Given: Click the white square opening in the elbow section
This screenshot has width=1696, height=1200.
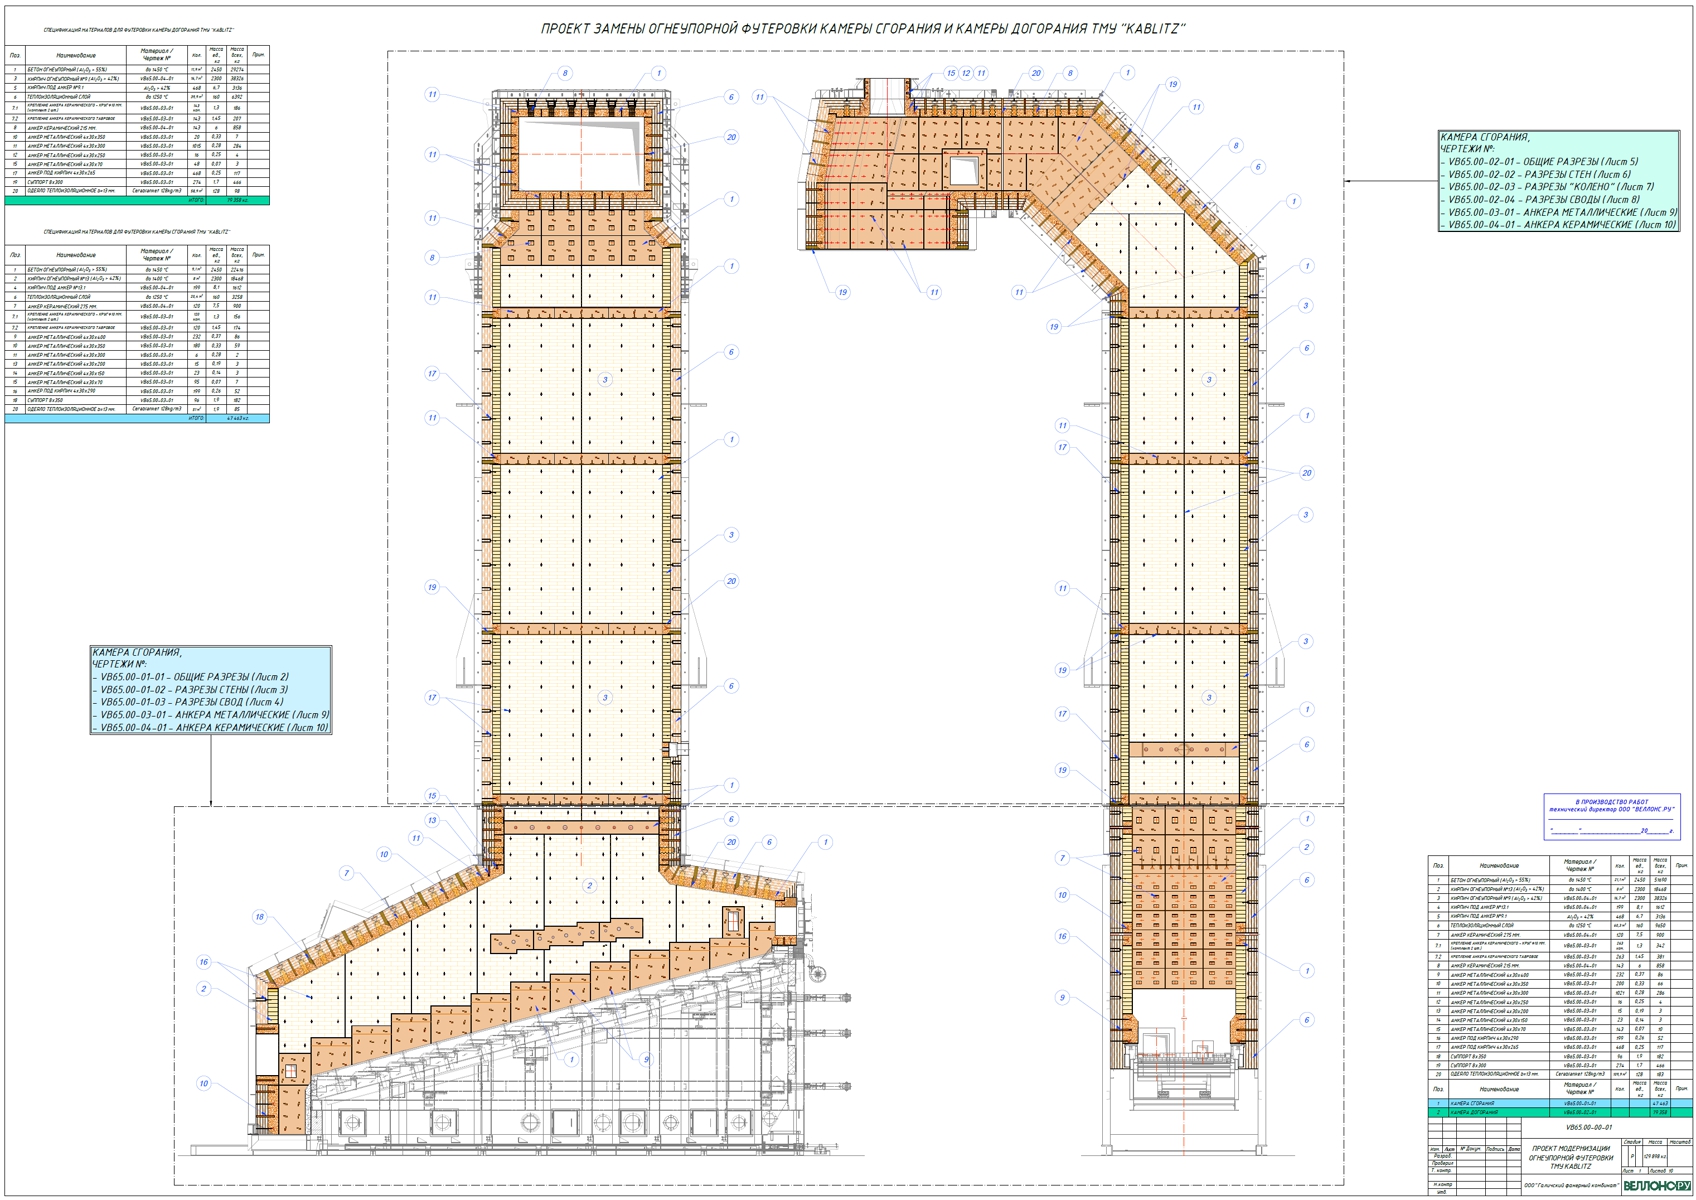Looking at the screenshot, I should tap(963, 171).
